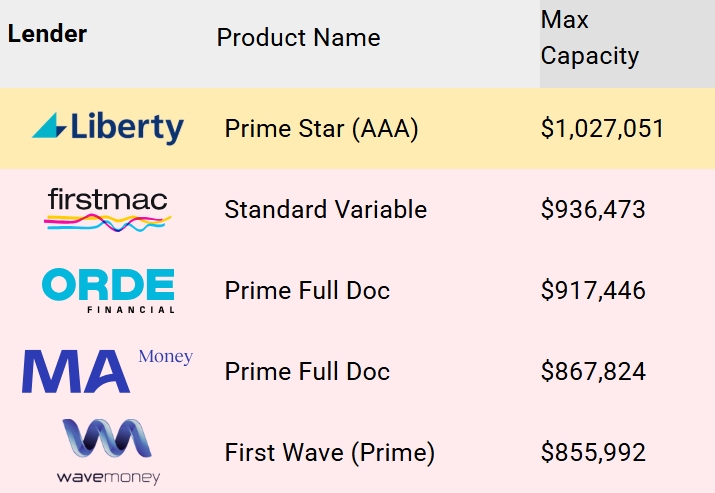Sort by Max Capacity column header
The image size is (715, 493).
pyautogui.click(x=590, y=38)
